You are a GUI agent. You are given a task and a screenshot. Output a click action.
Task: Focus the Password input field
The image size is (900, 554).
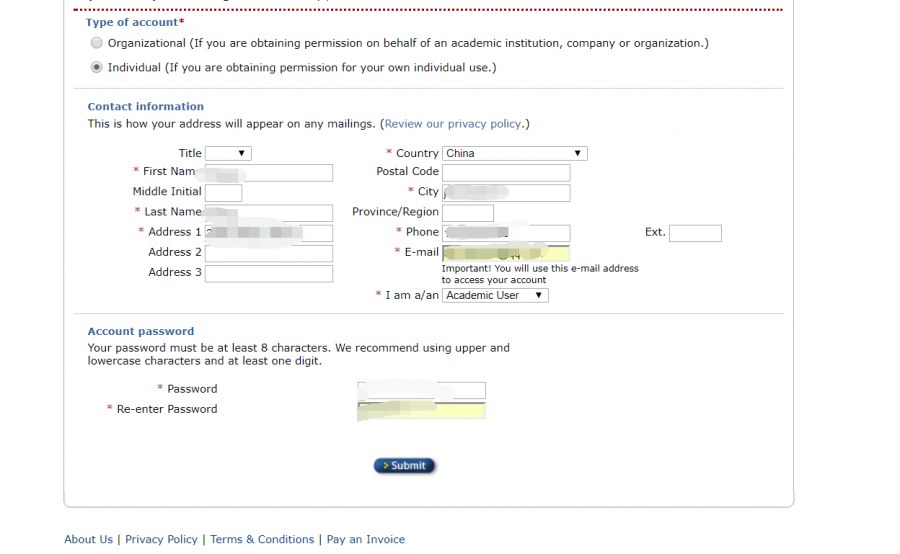(x=421, y=390)
